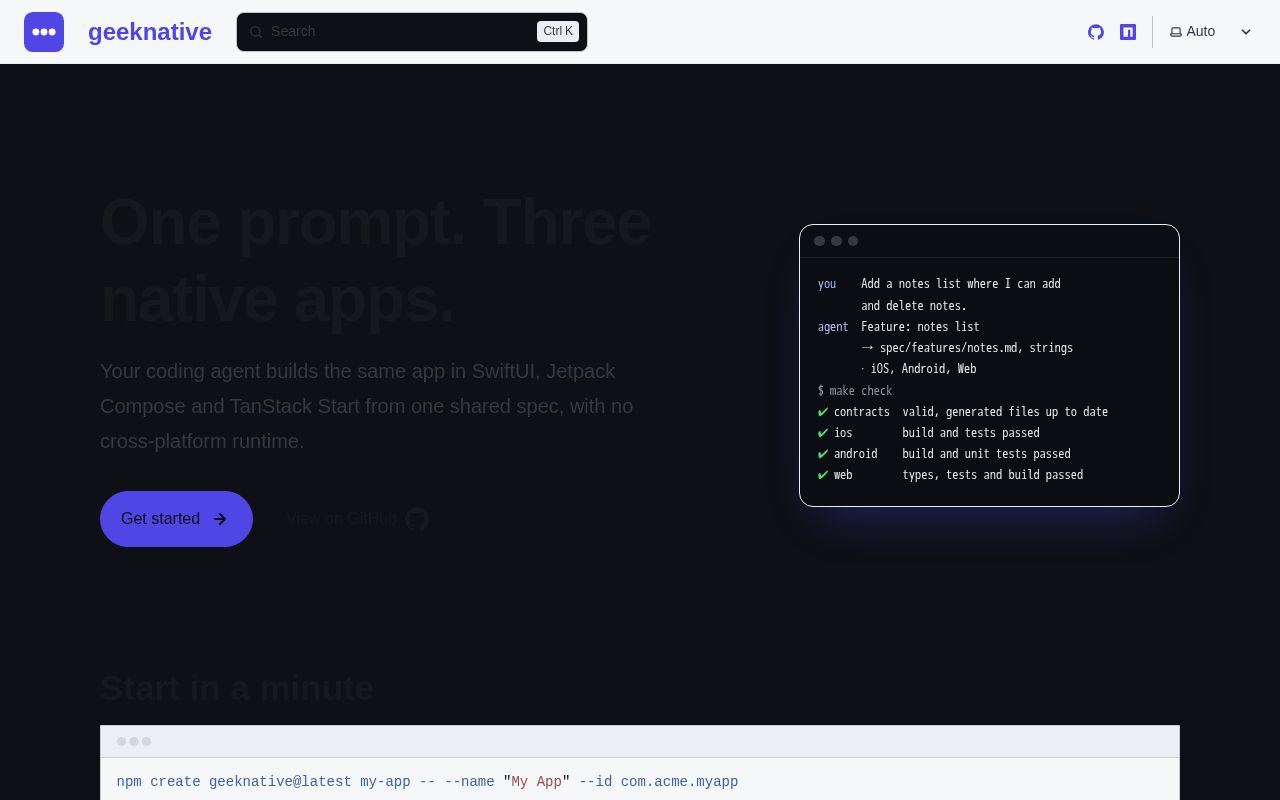Click the Get started button

(x=176, y=519)
